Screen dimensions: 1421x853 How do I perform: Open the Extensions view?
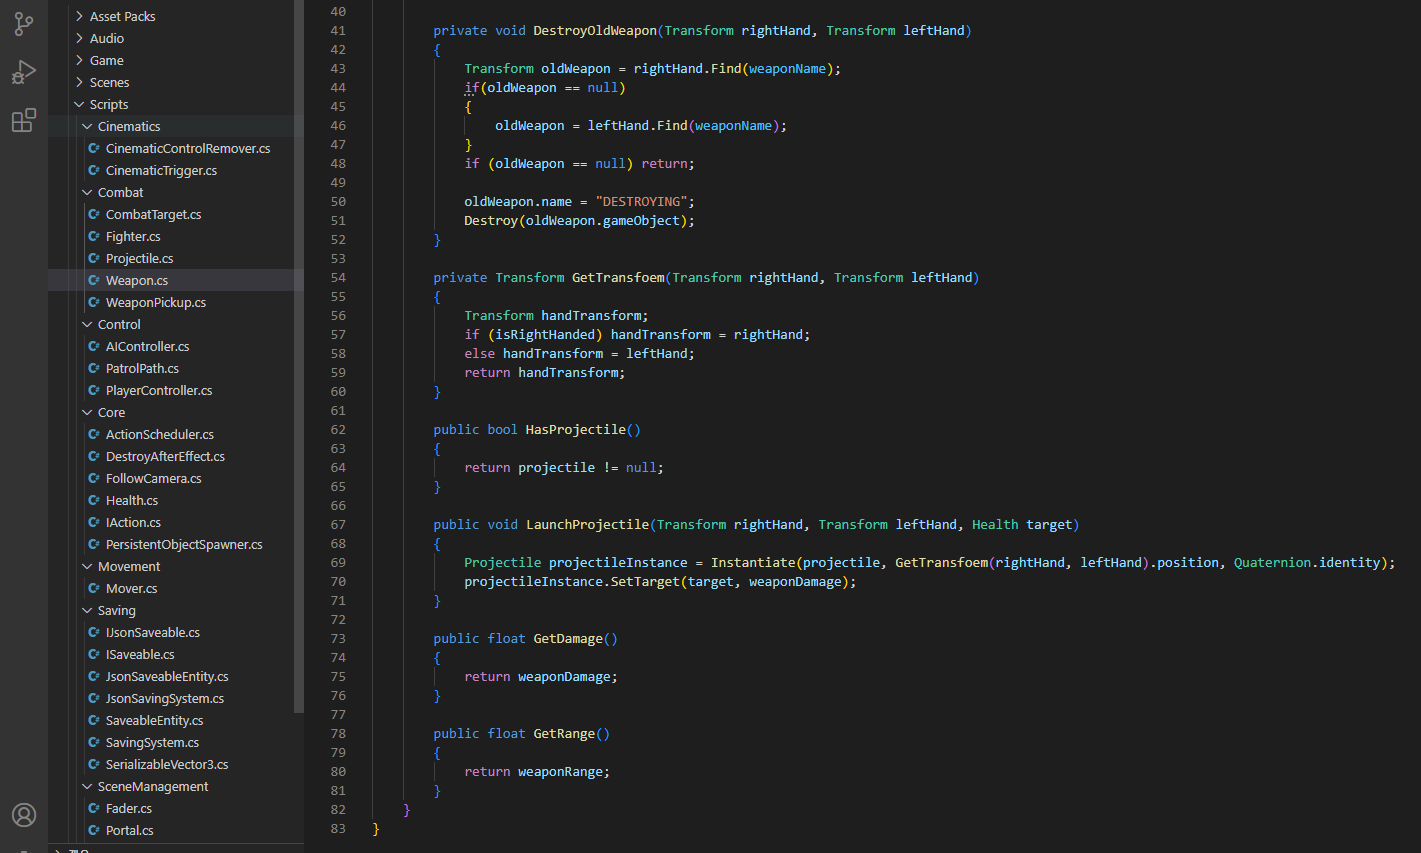tap(24, 120)
